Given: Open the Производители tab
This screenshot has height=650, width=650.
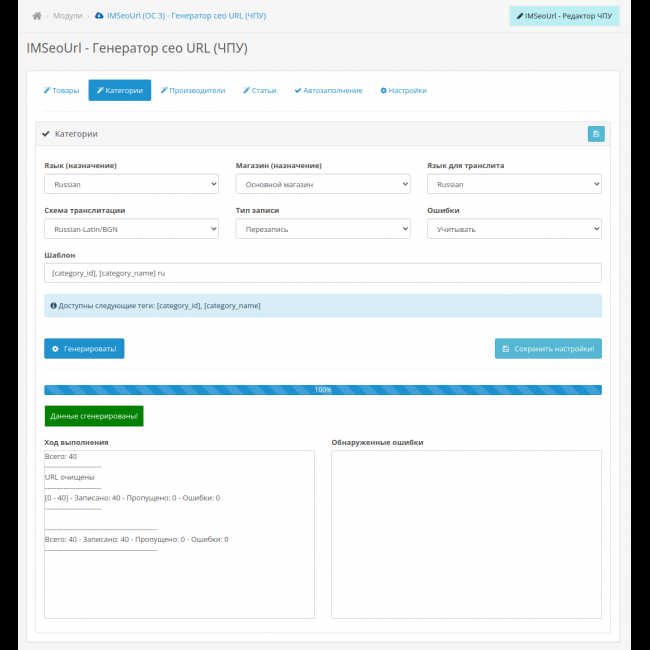Looking at the screenshot, I should tap(193, 90).
